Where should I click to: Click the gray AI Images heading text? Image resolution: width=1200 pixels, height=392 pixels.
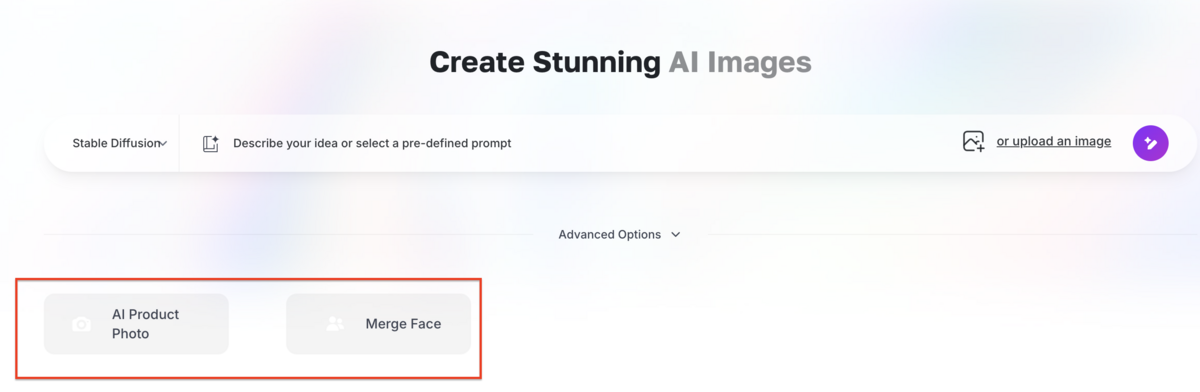click(x=739, y=62)
